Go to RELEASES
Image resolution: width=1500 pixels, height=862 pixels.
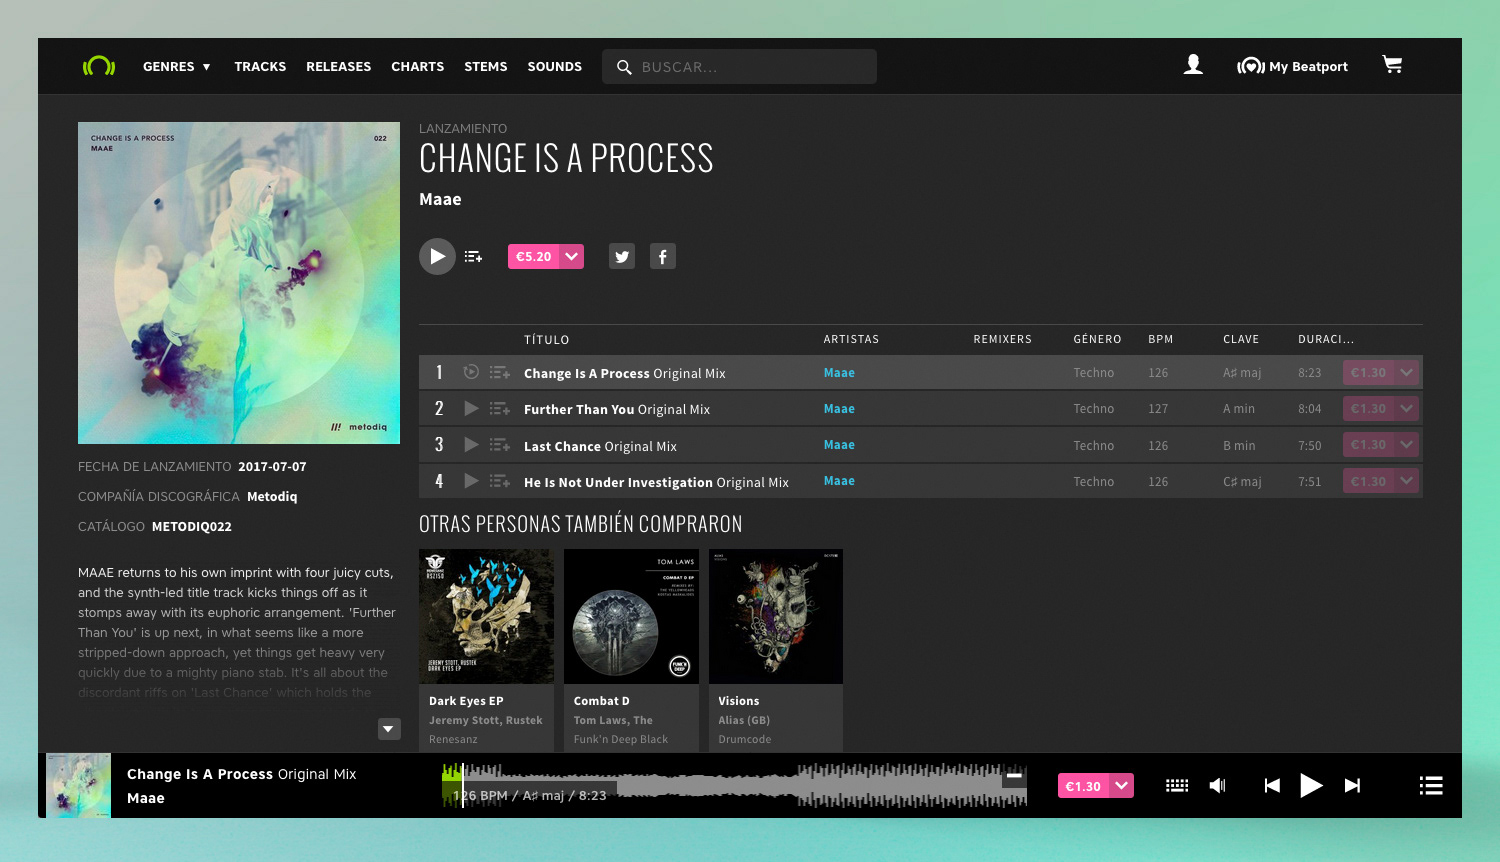click(339, 67)
